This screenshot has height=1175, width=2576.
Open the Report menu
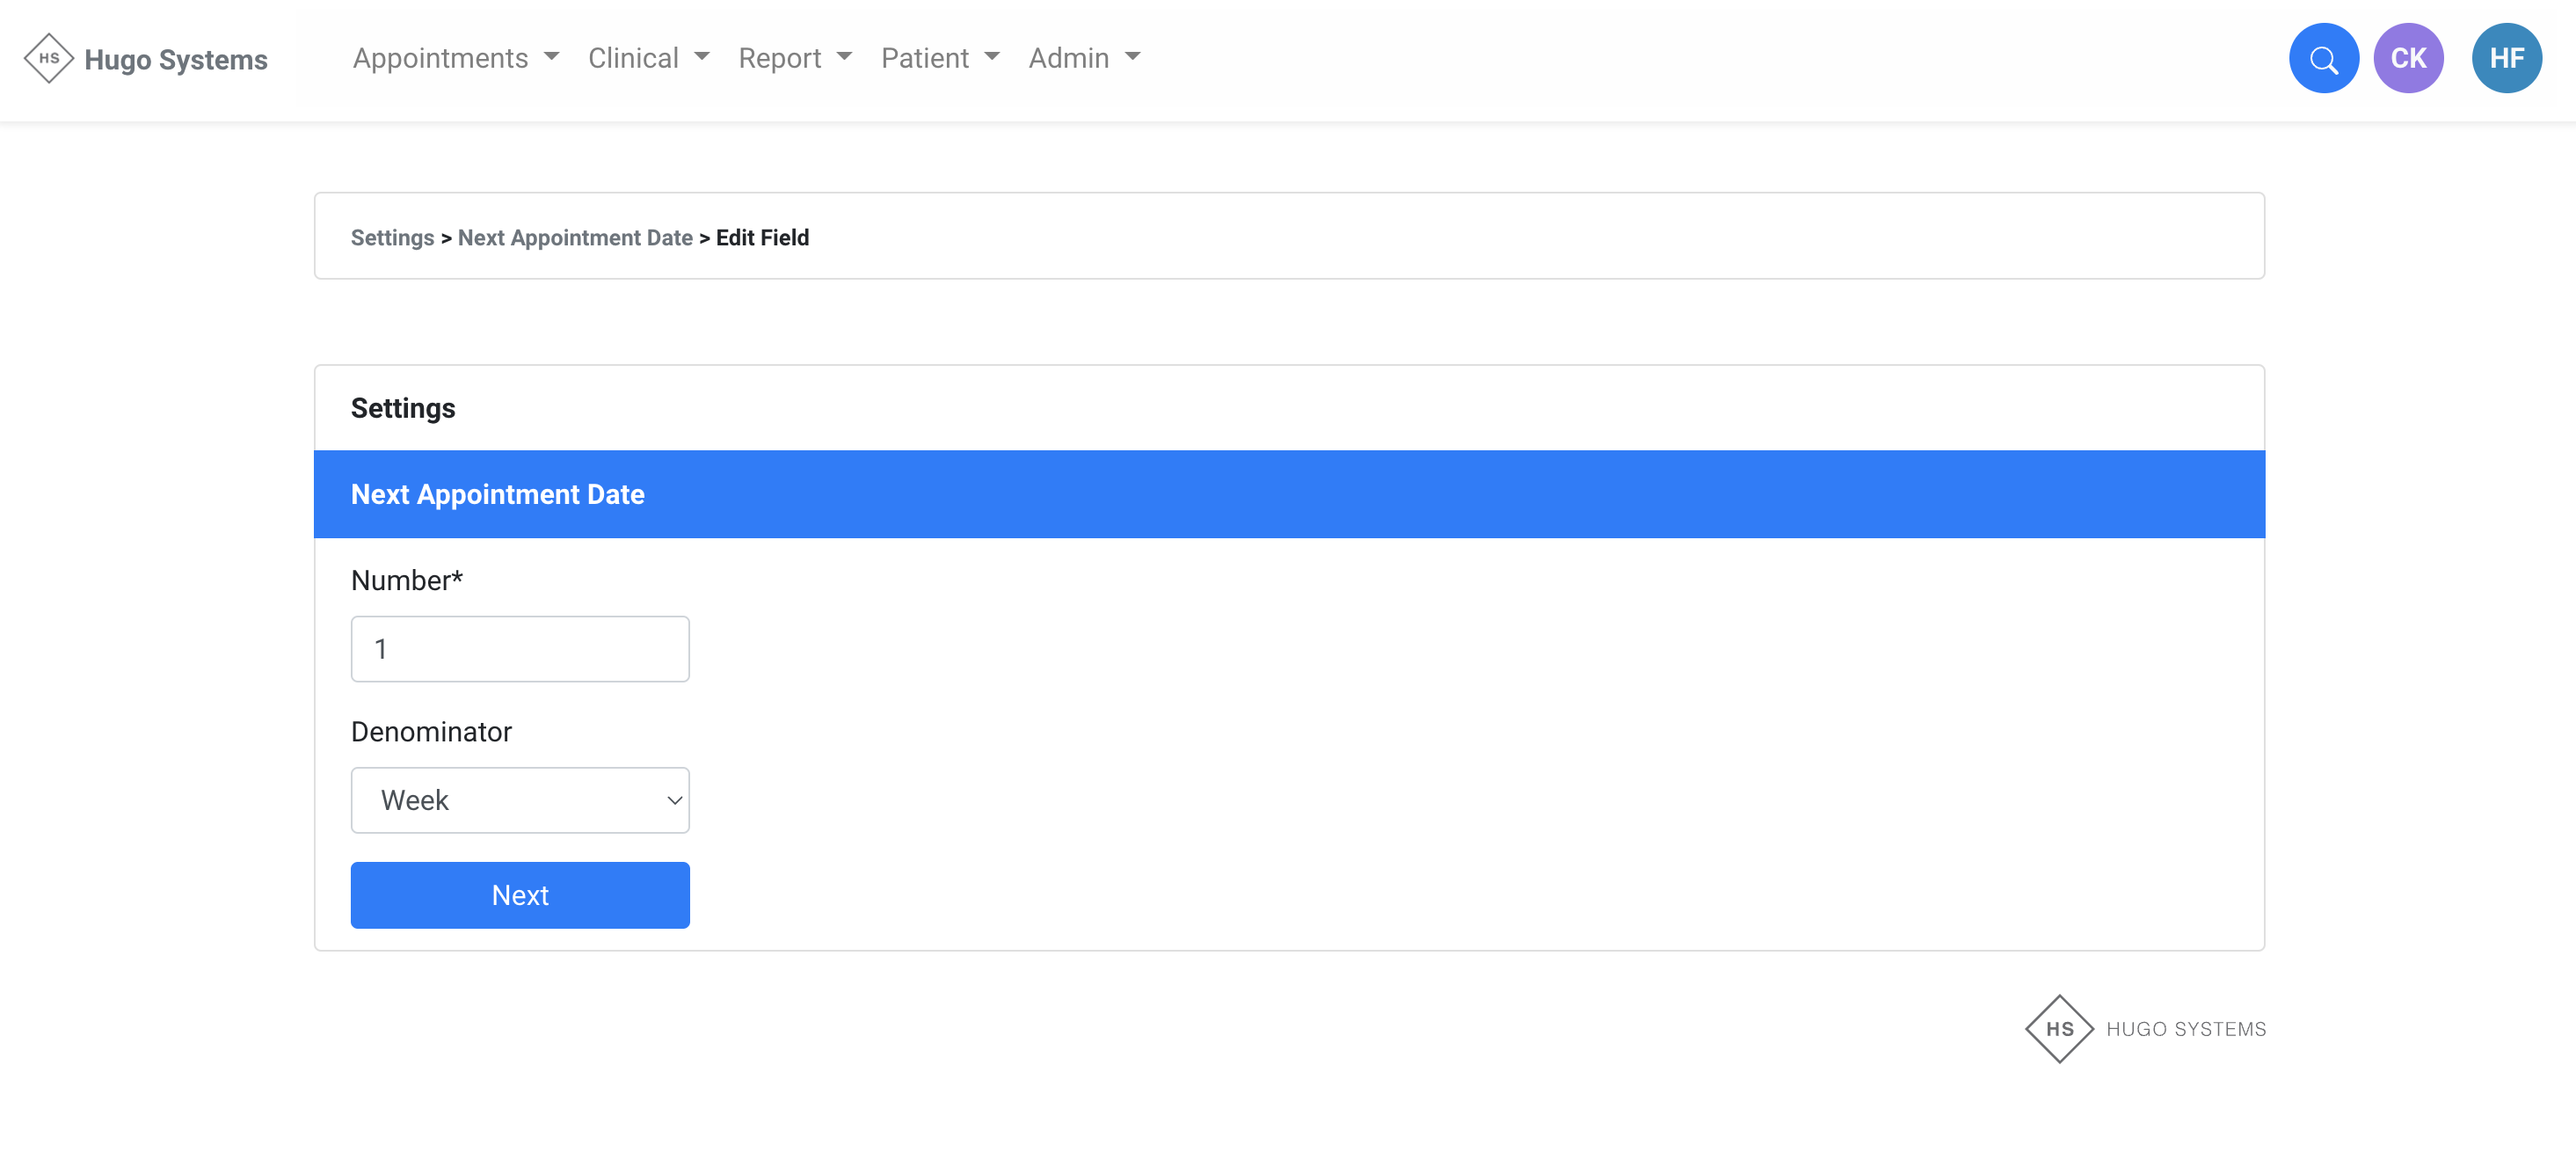coord(794,59)
